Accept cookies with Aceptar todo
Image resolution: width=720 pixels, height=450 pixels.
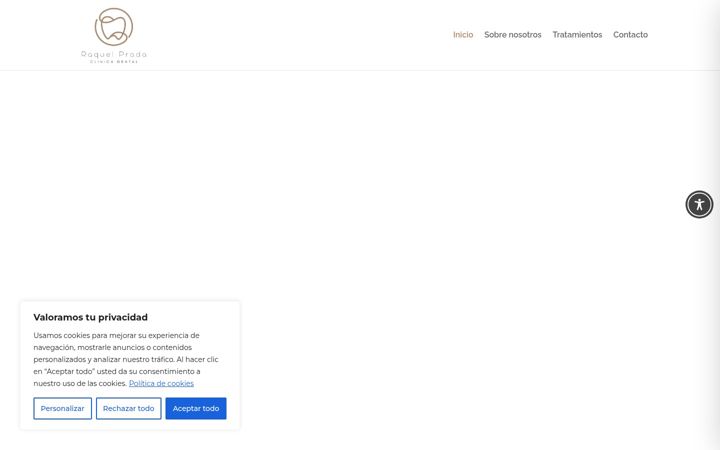(196, 408)
